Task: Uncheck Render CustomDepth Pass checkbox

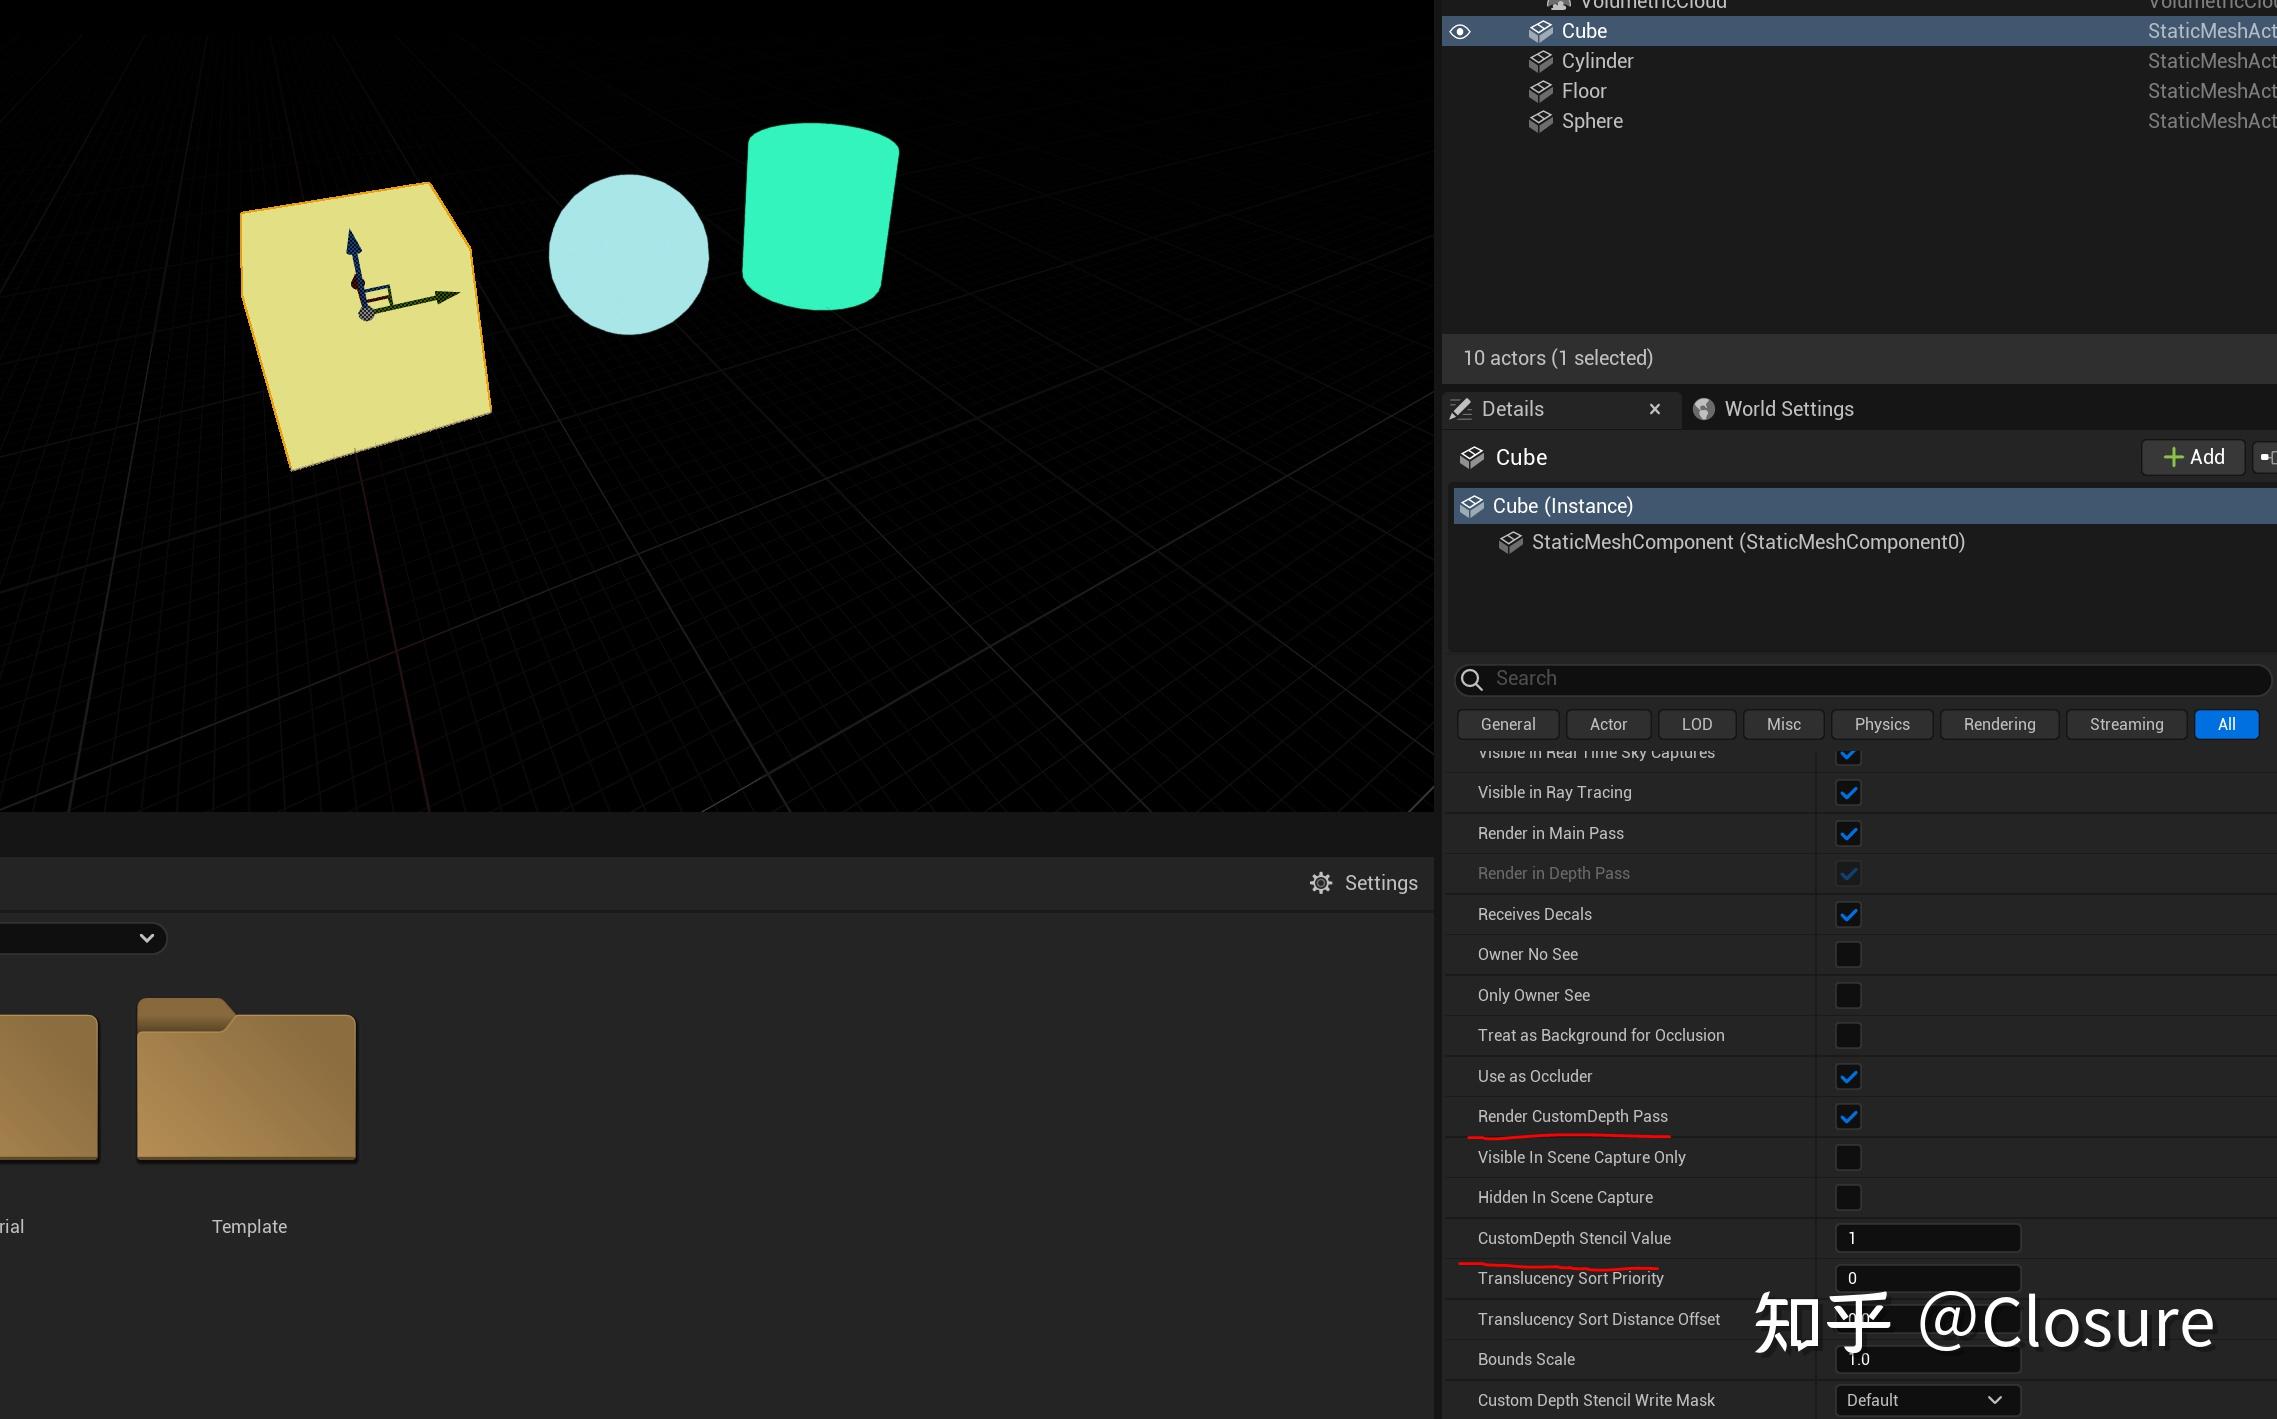Action: 1848,1117
